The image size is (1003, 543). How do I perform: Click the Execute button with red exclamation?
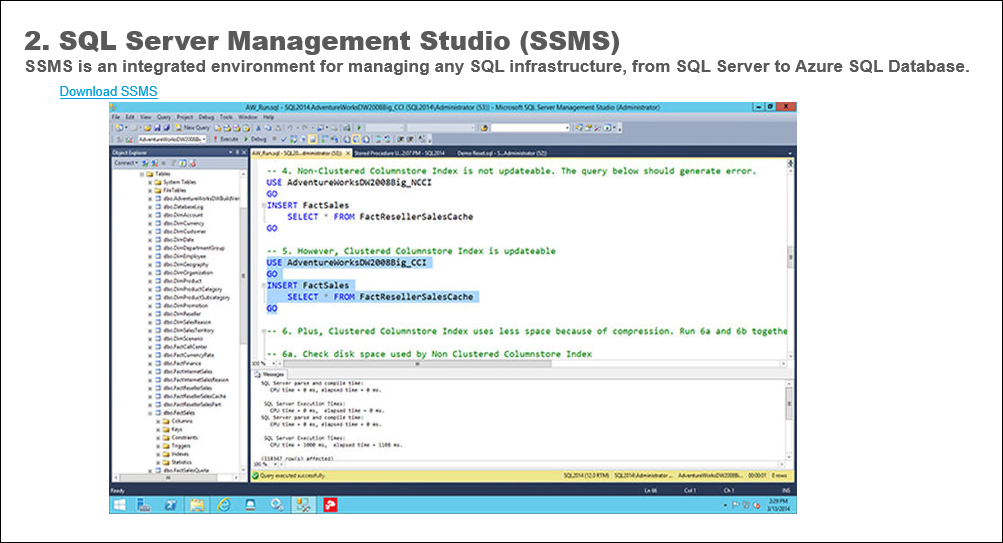click(226, 139)
